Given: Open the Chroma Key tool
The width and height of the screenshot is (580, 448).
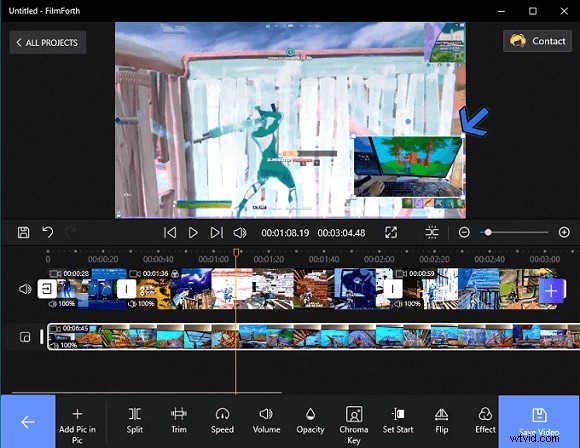Looking at the screenshot, I should tap(354, 424).
